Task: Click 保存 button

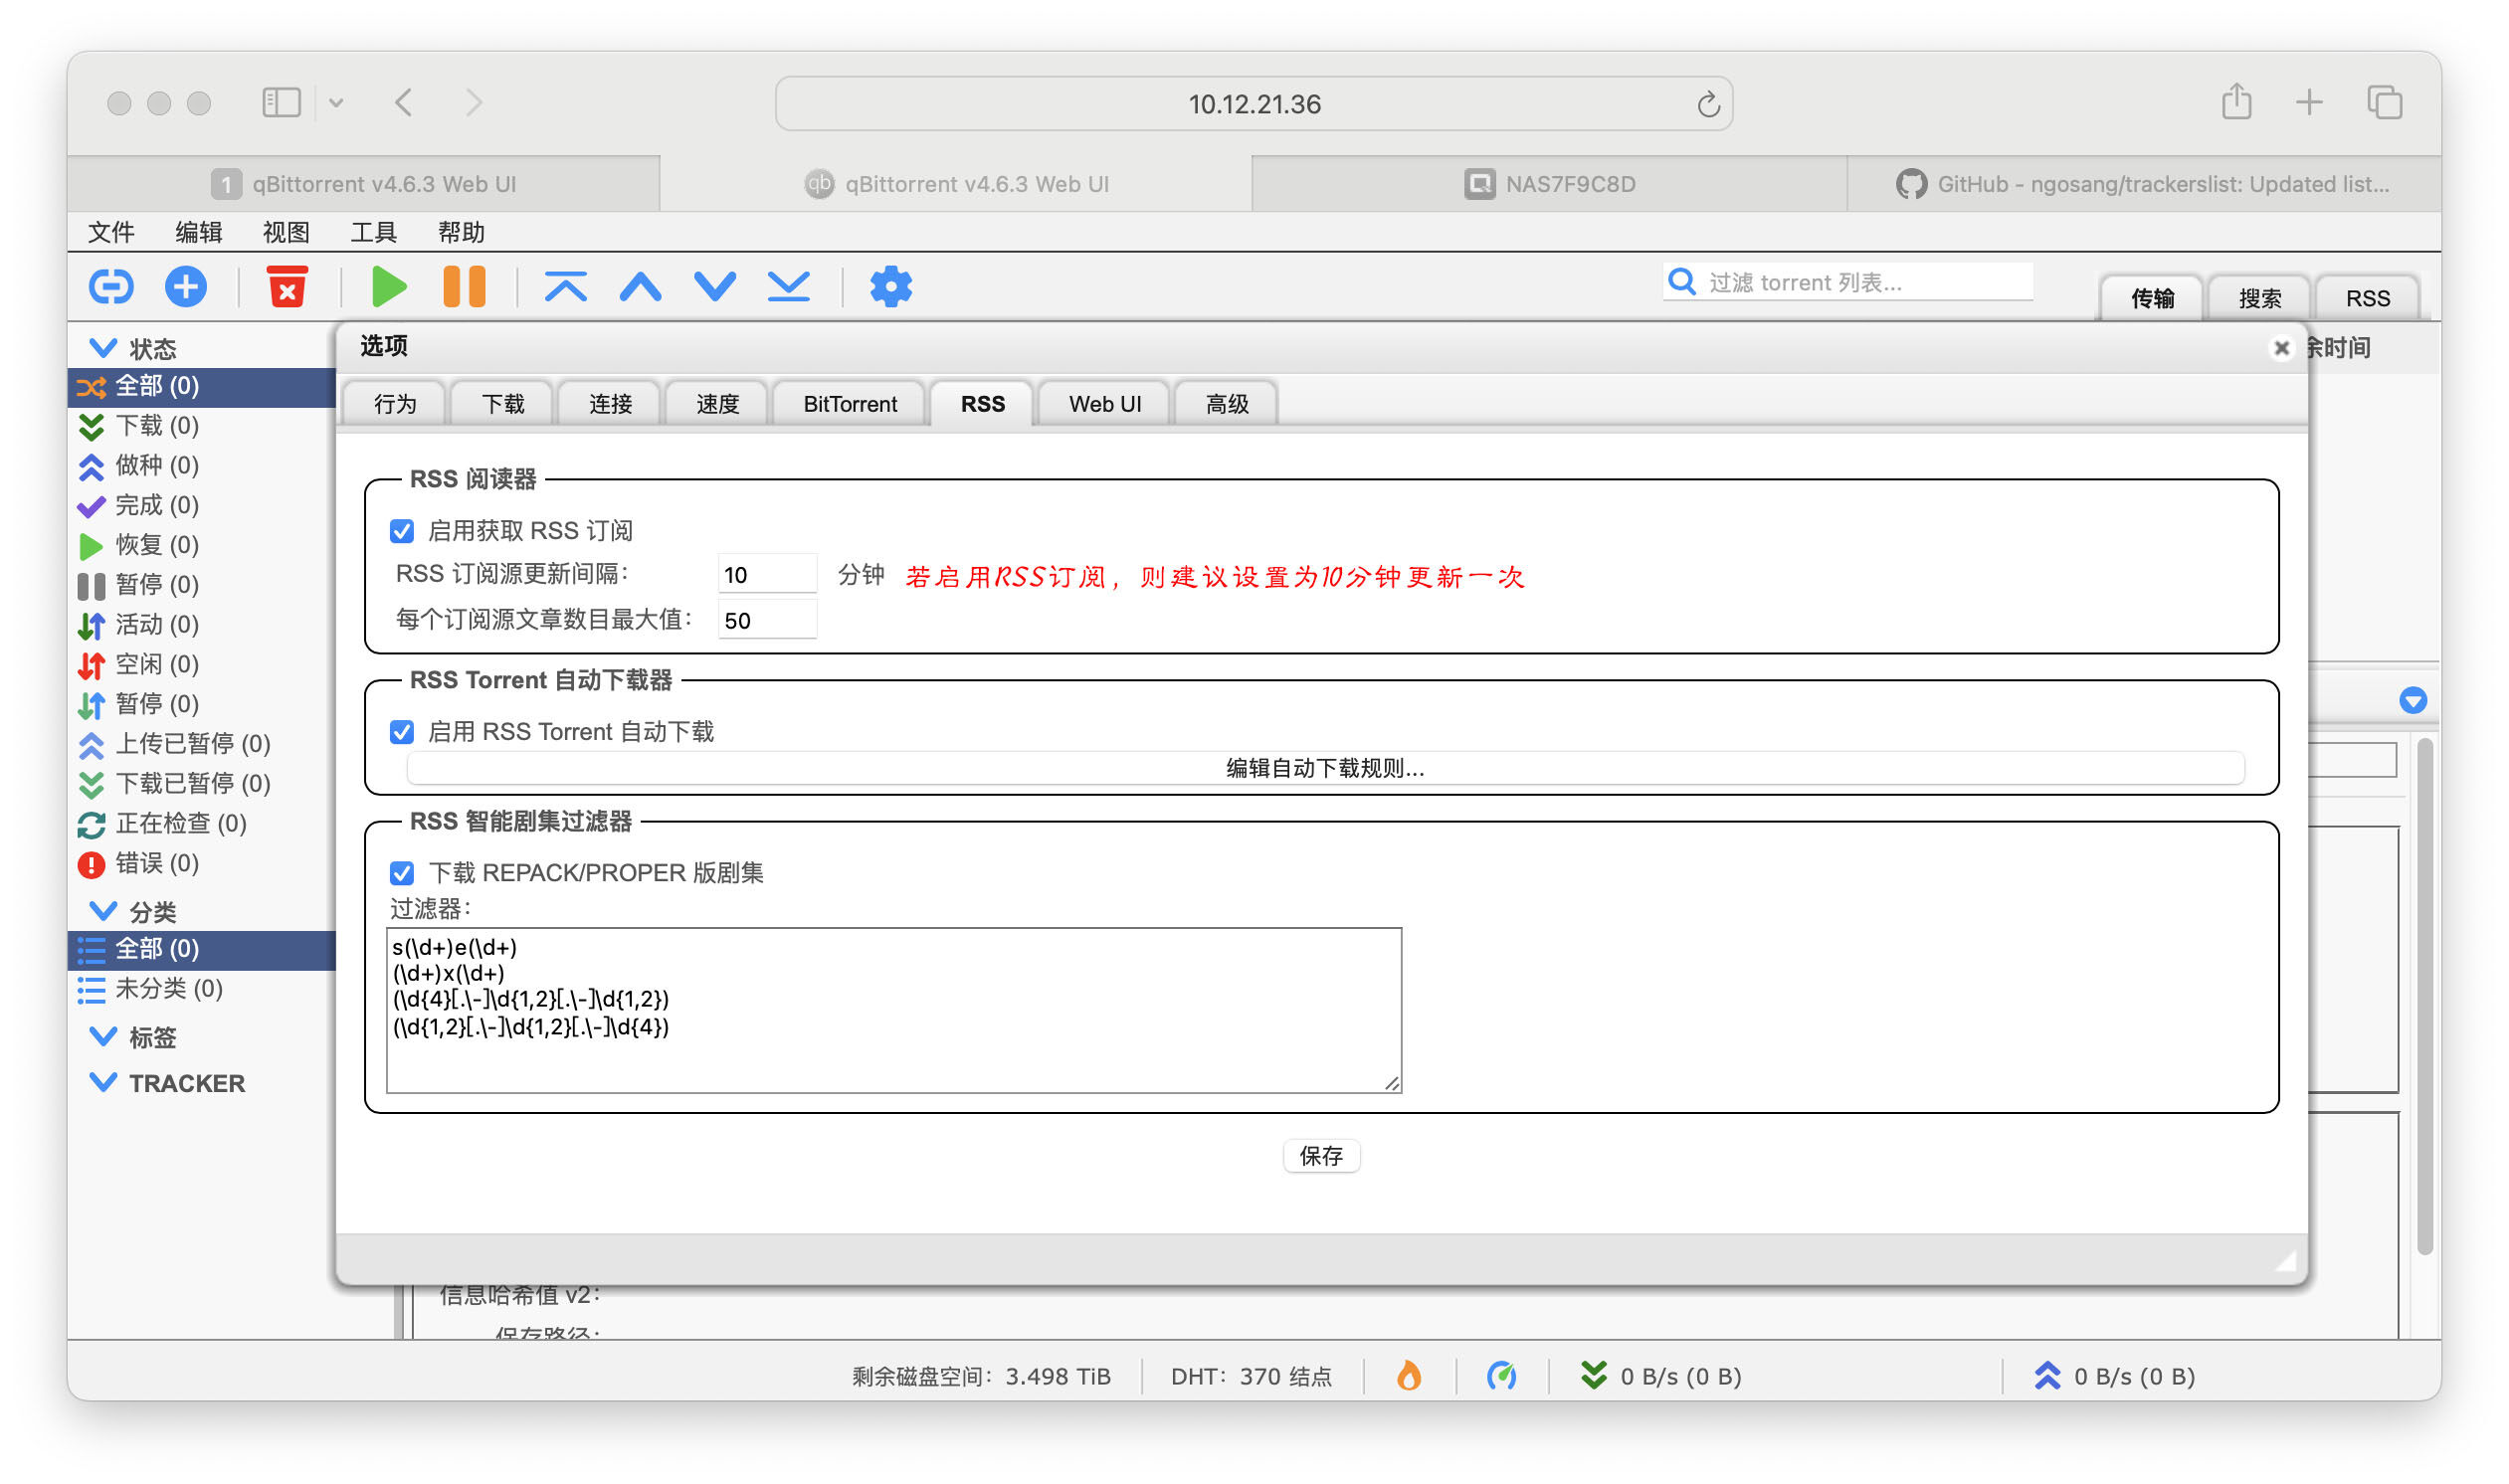Action: pos(1321,1156)
